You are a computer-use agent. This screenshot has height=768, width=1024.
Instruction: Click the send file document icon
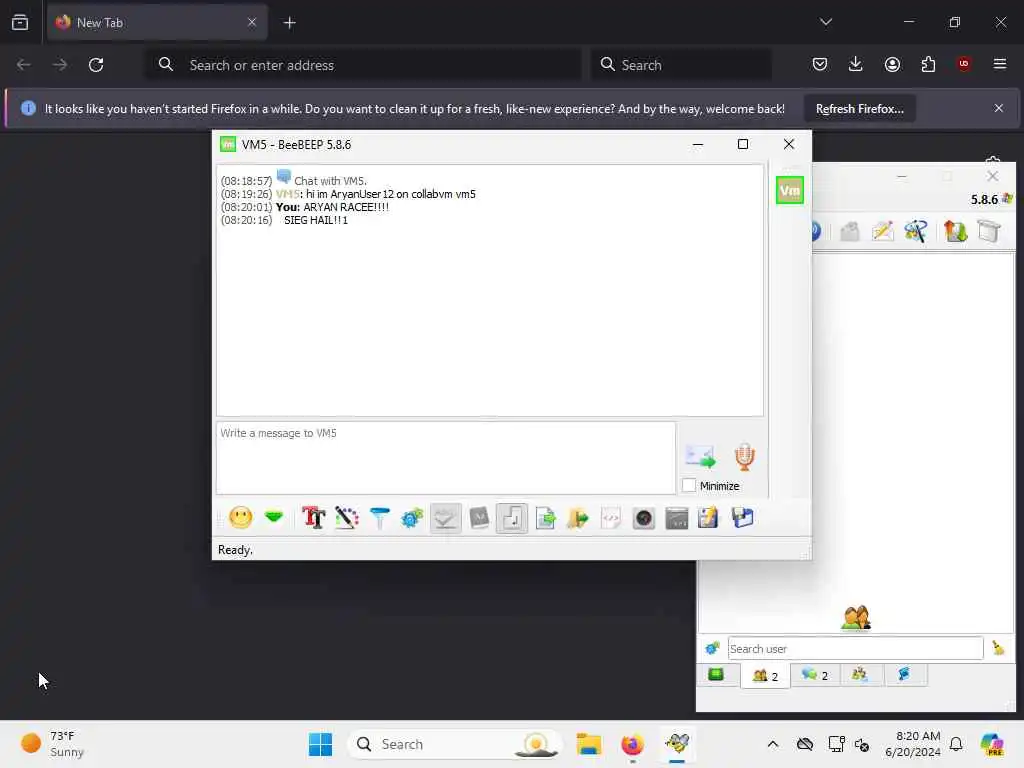(545, 519)
